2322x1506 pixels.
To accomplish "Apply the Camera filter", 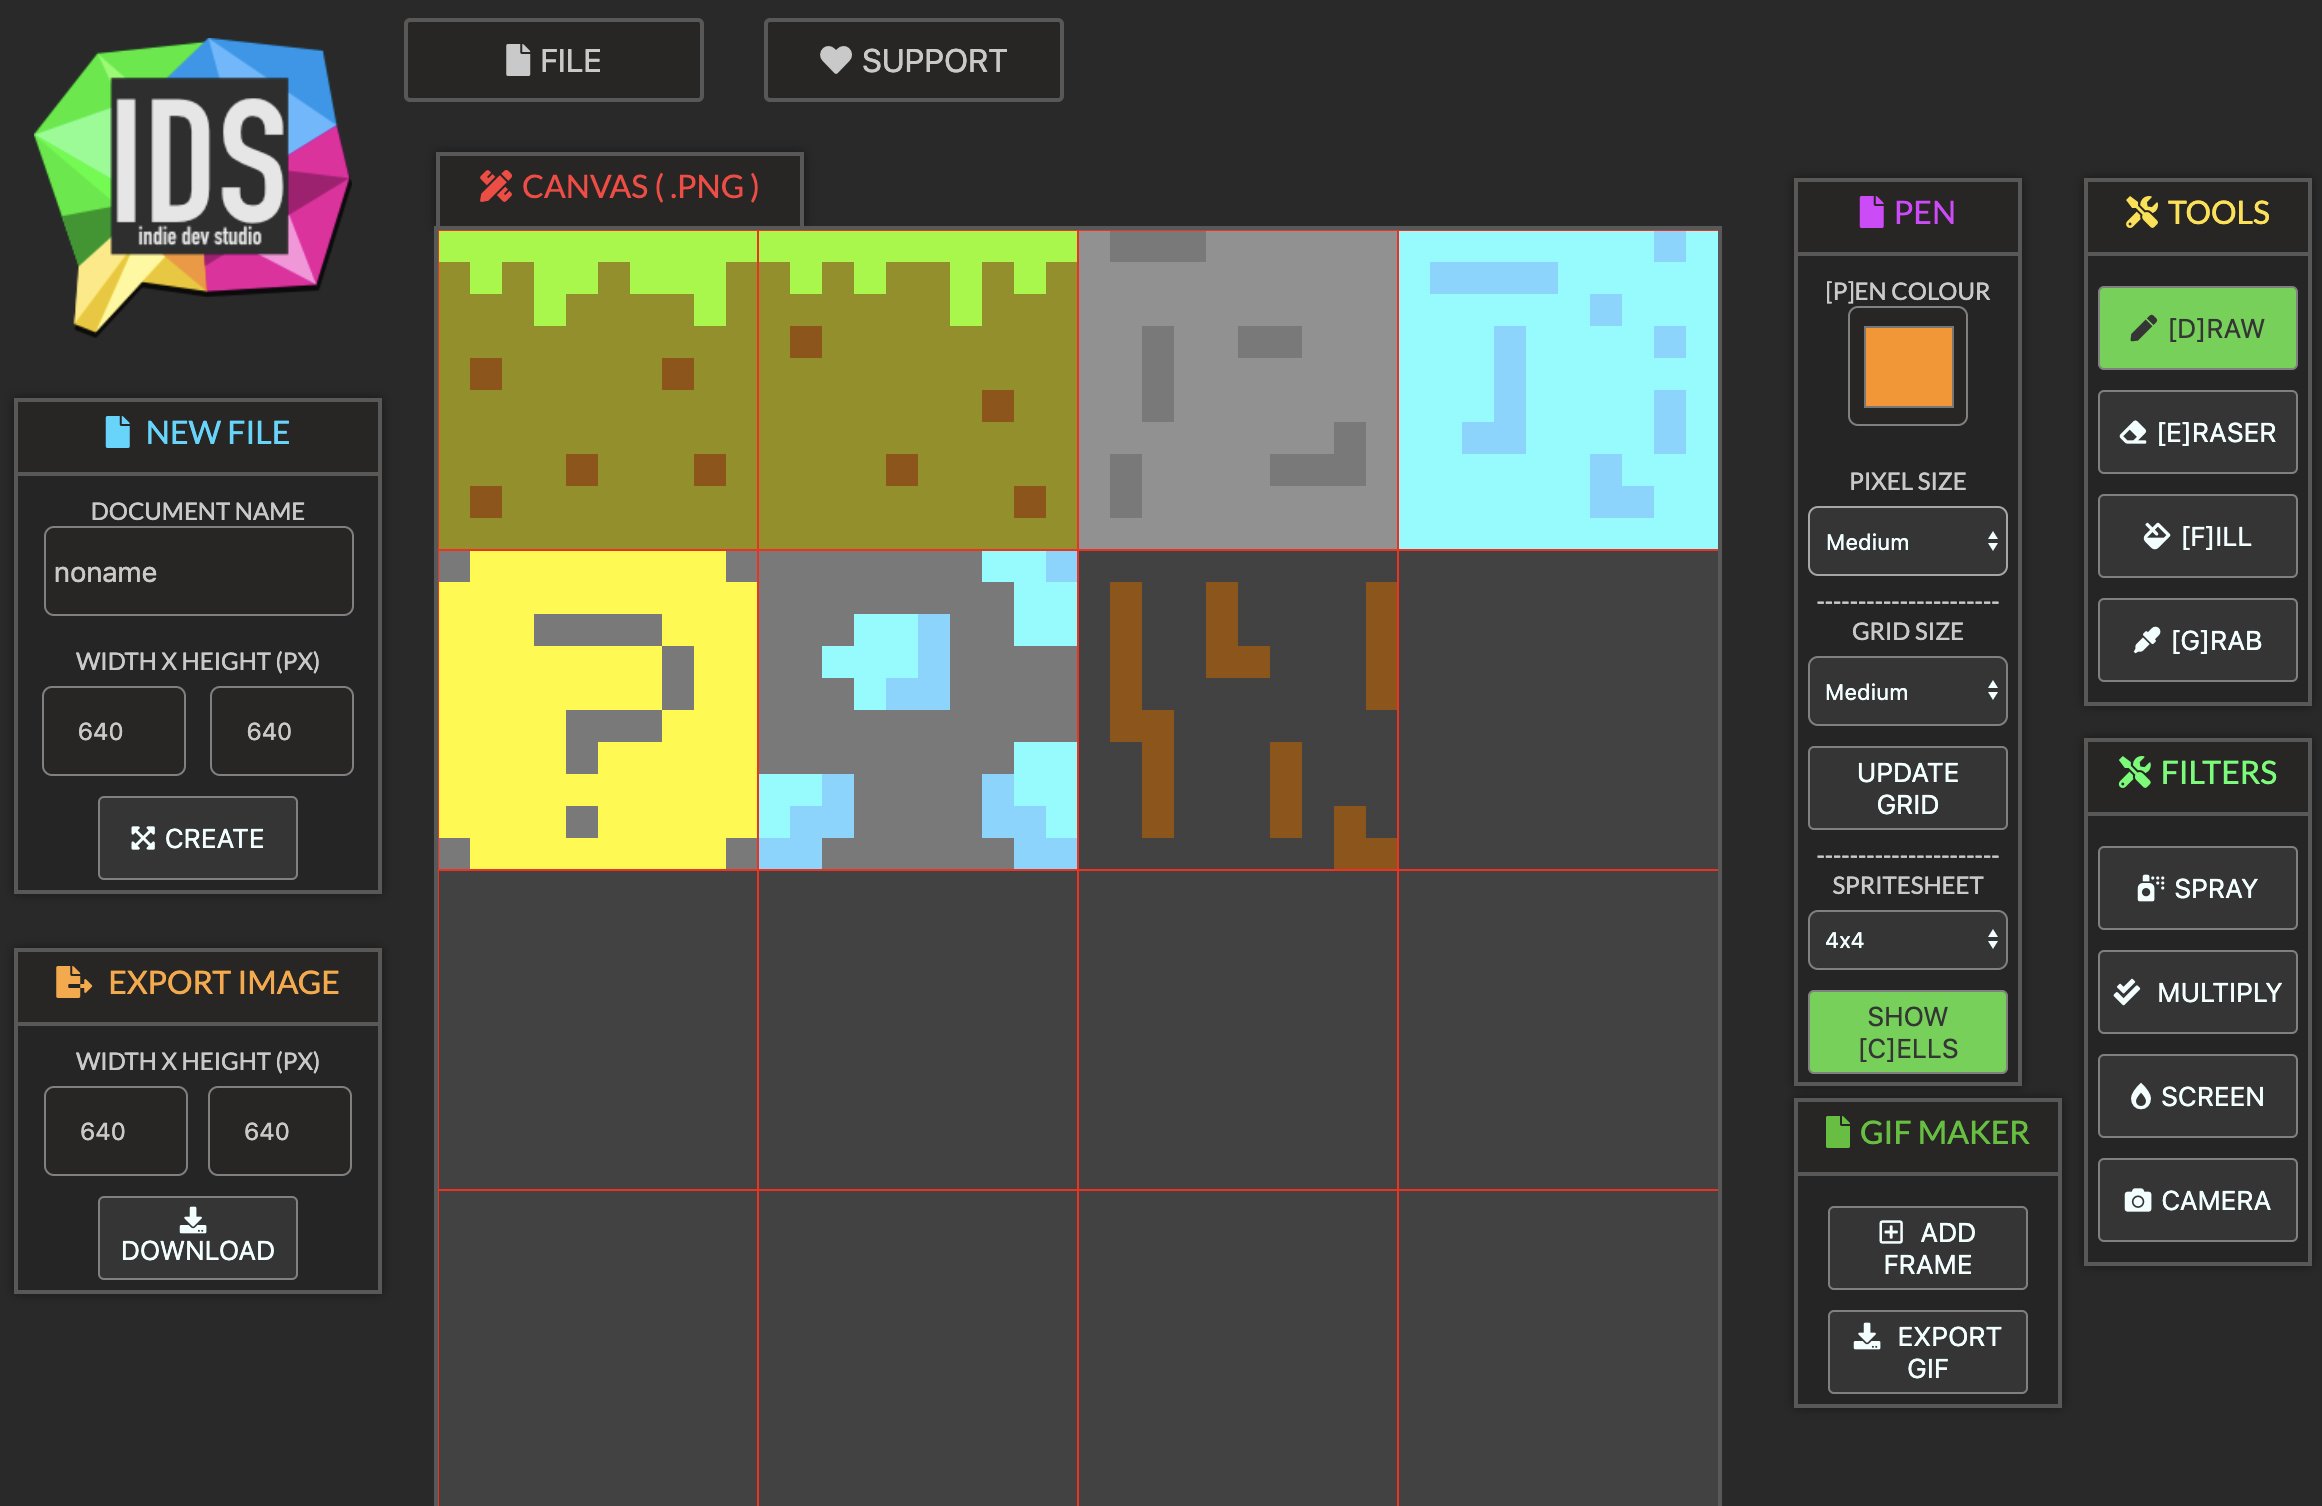I will tap(2197, 1200).
